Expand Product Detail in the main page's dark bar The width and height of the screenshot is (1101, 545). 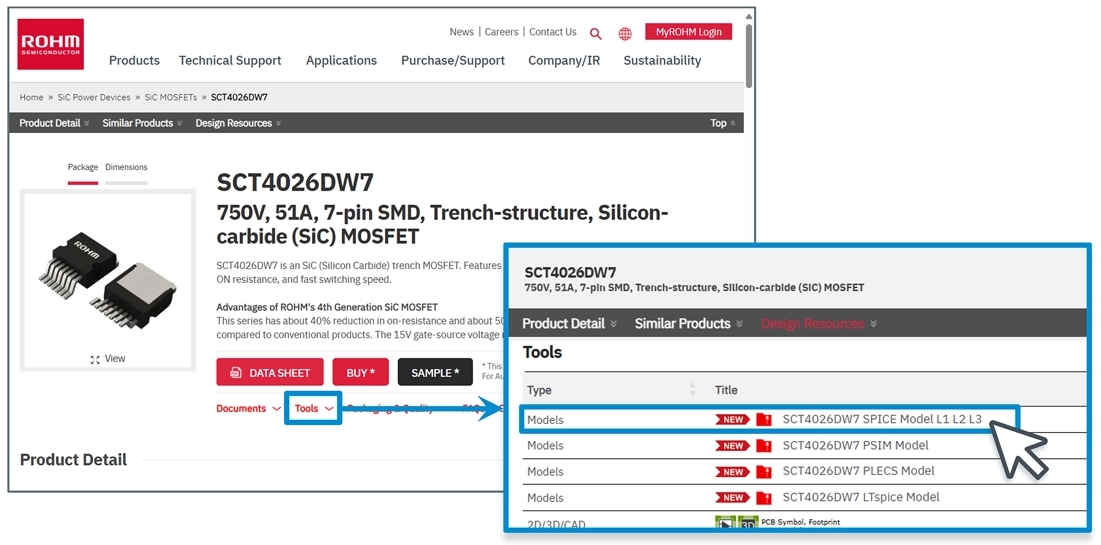tap(54, 123)
